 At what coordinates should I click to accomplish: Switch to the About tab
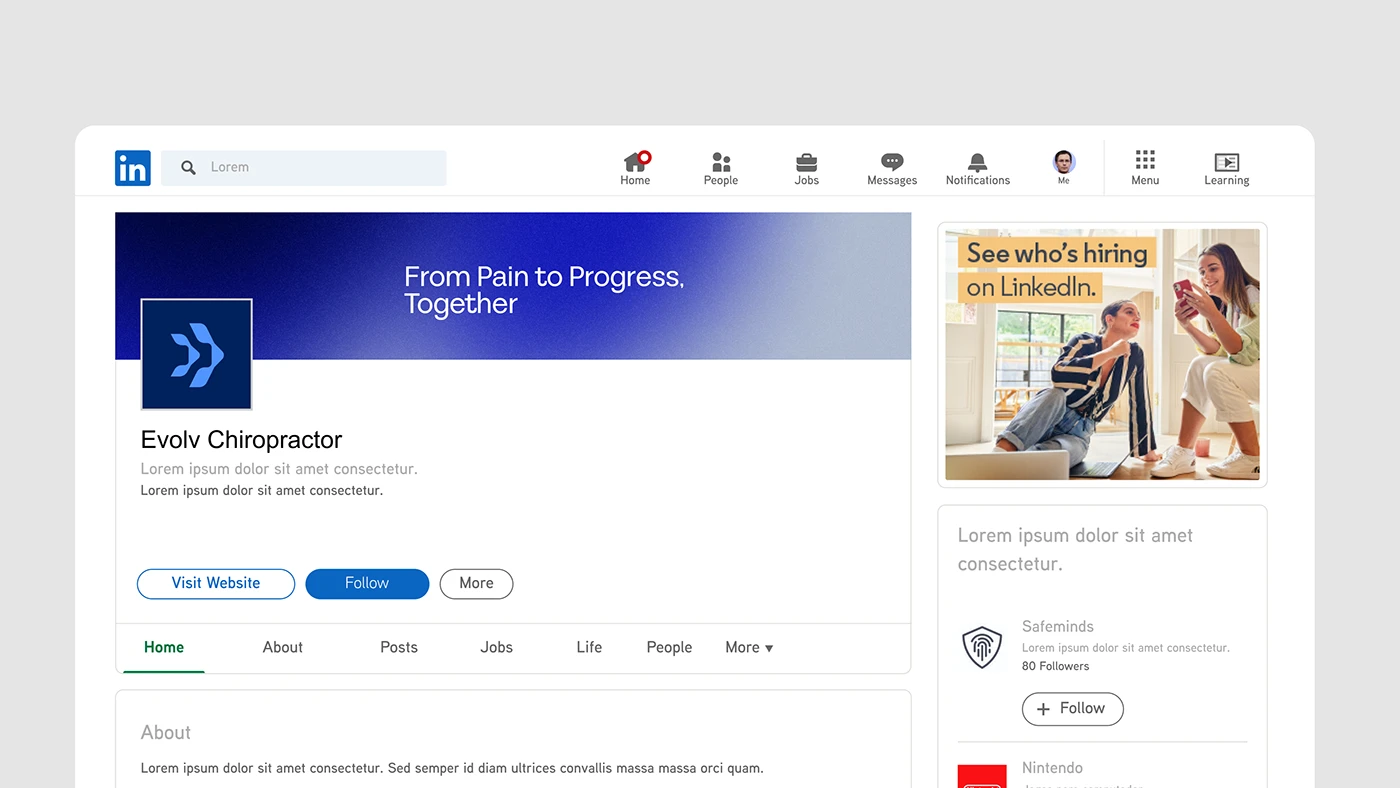(x=282, y=648)
